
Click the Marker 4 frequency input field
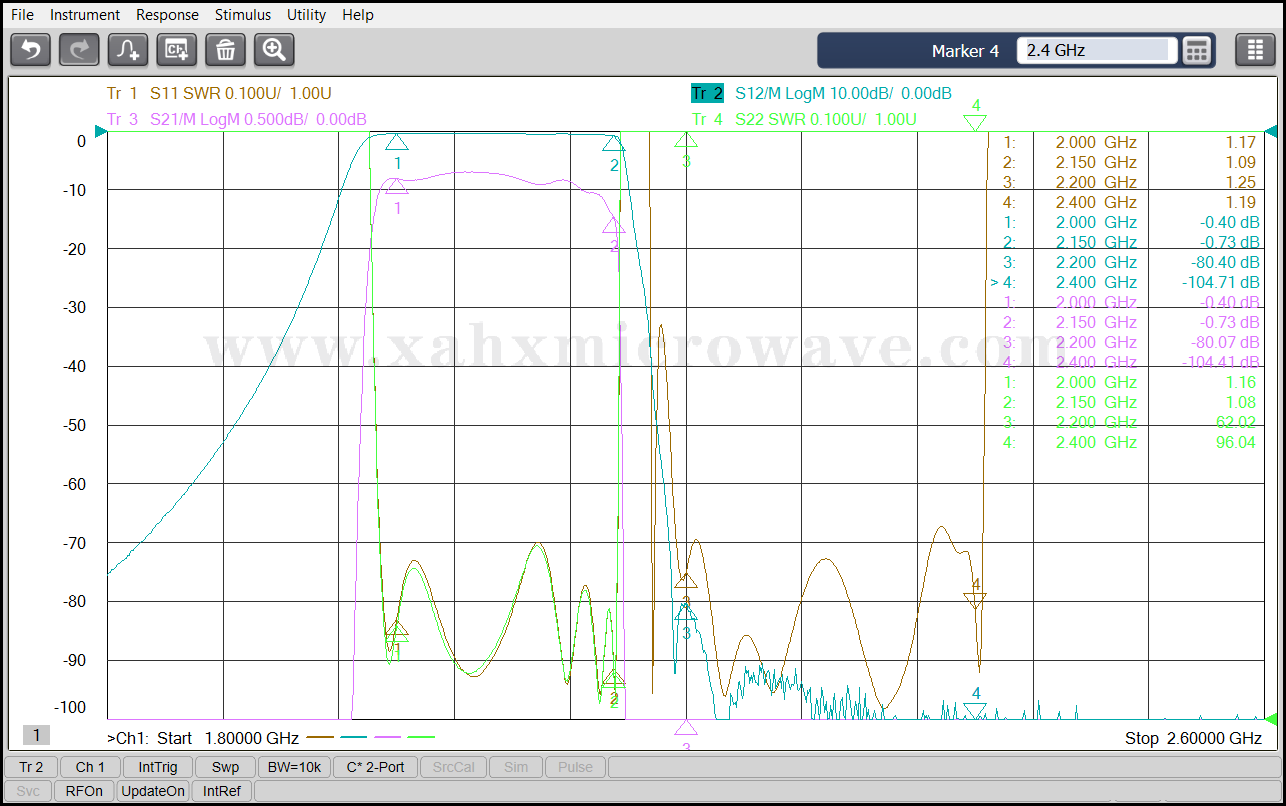tap(1097, 50)
